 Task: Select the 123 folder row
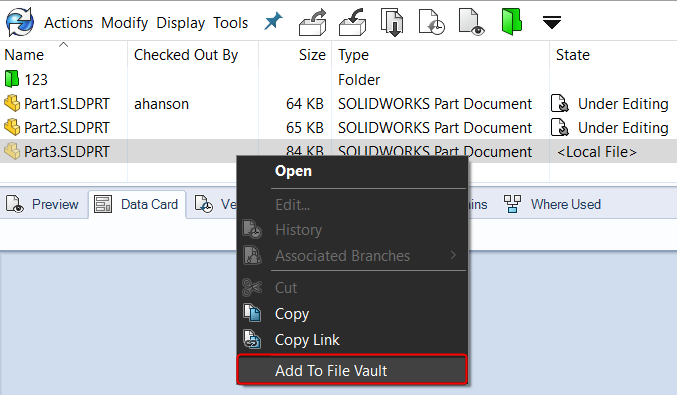(x=338, y=79)
